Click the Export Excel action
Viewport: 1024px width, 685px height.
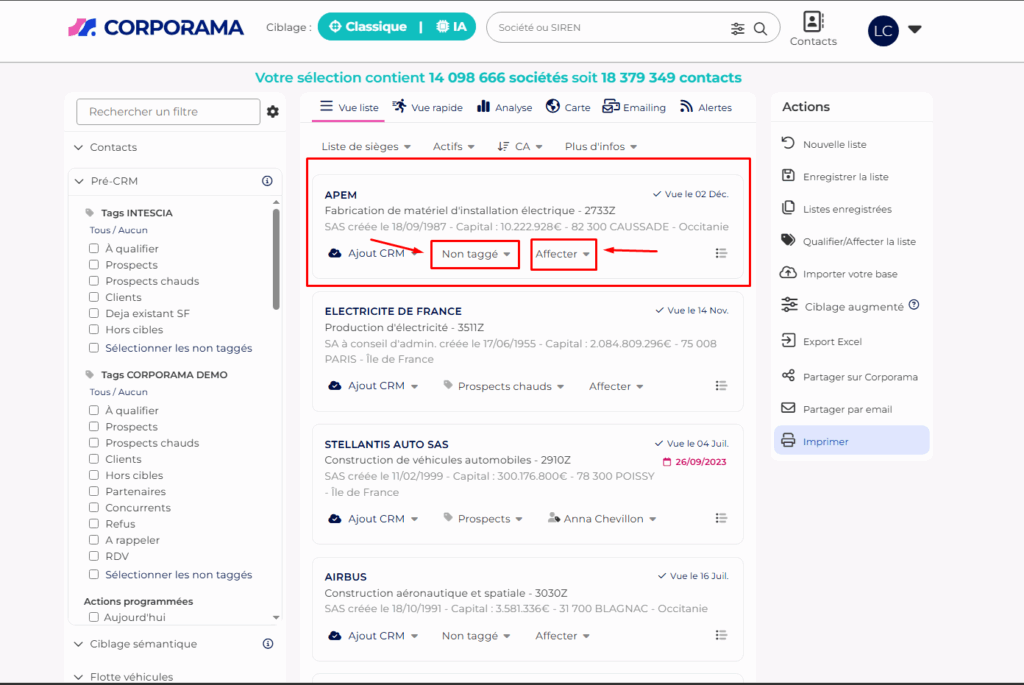[x=831, y=342]
